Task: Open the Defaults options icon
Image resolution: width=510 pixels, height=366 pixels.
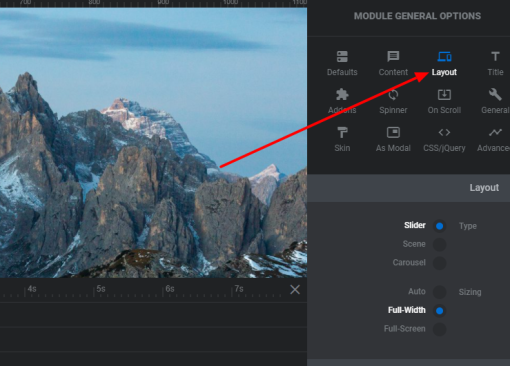Action: [x=342, y=57]
